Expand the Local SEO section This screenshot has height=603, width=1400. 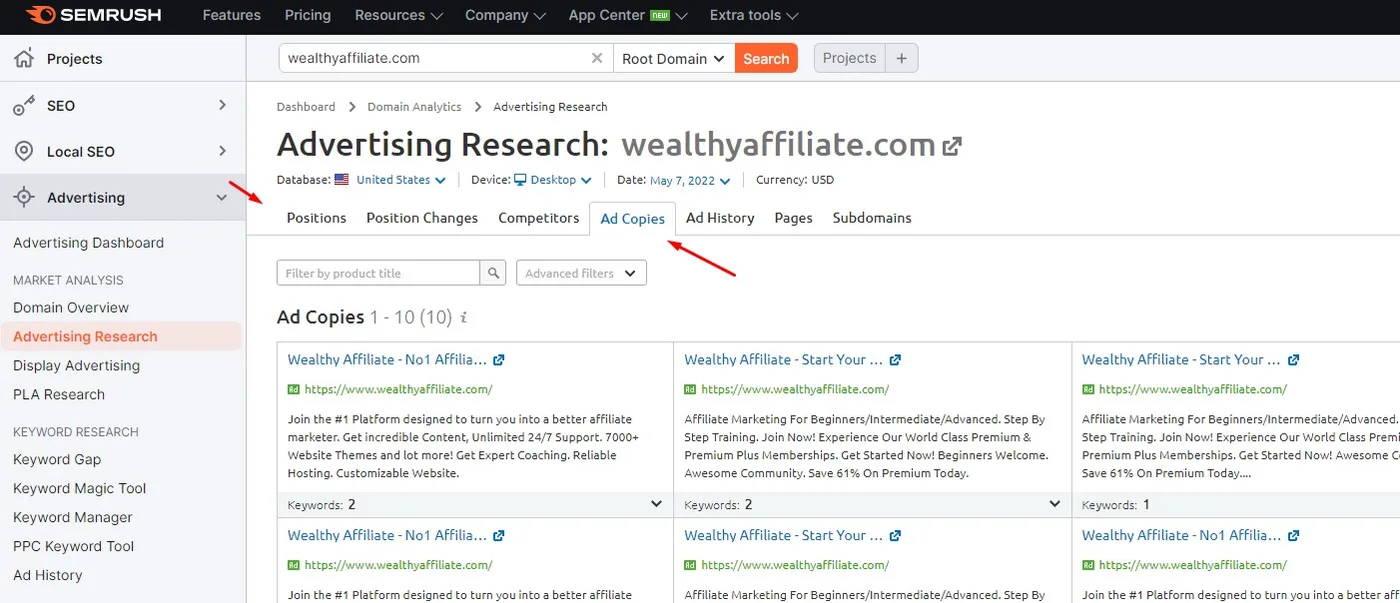[222, 151]
